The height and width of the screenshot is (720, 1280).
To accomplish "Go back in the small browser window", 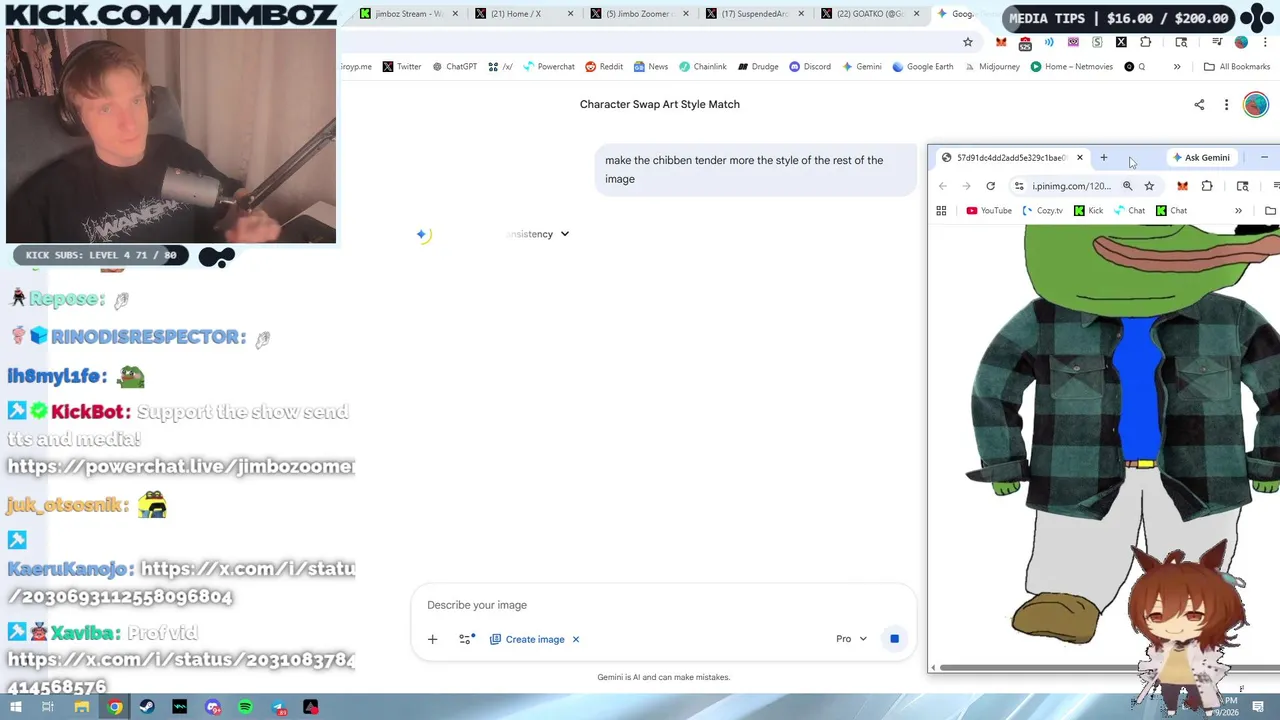I will pos(942,186).
